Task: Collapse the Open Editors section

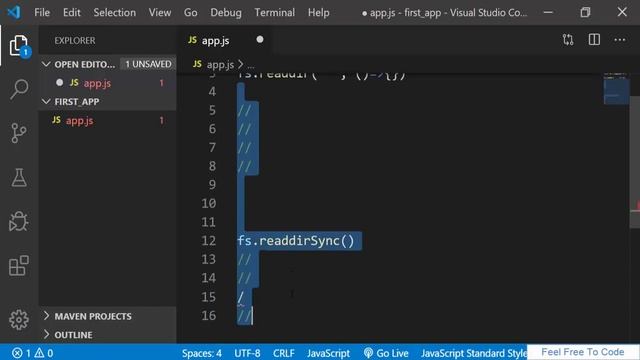Action: 46,64
